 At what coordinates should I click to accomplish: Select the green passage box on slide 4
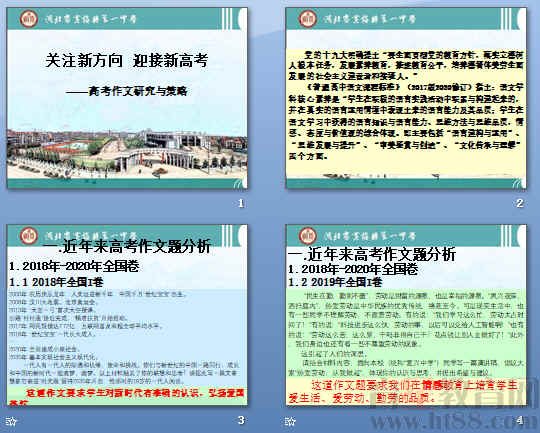(x=406, y=333)
